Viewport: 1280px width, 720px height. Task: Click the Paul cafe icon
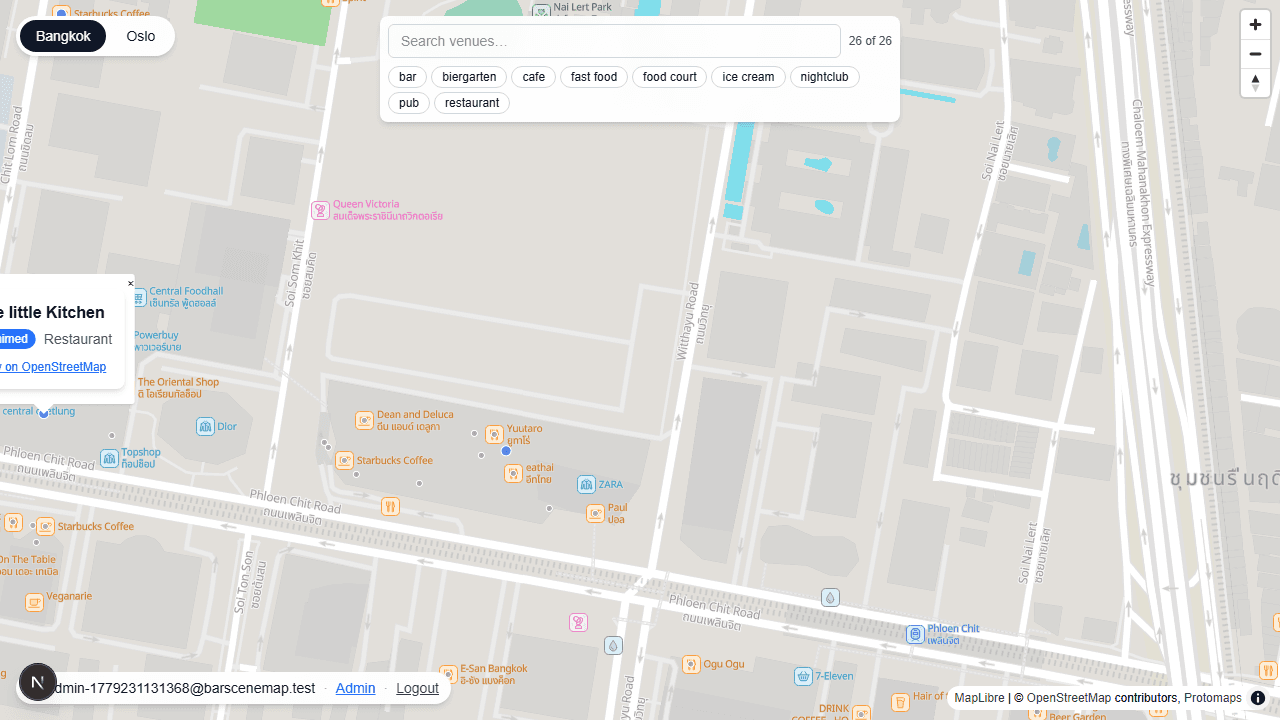pos(595,514)
